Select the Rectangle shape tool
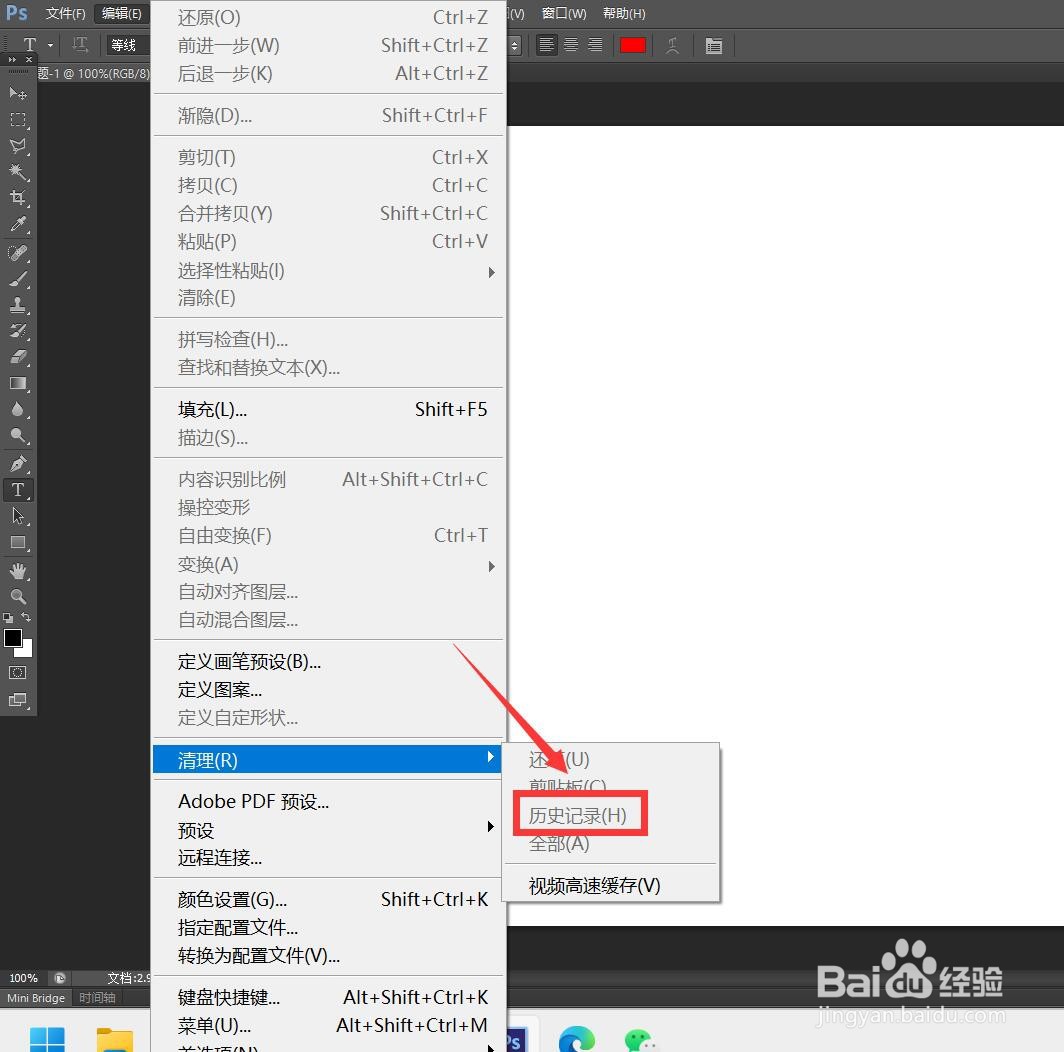 pos(18,542)
